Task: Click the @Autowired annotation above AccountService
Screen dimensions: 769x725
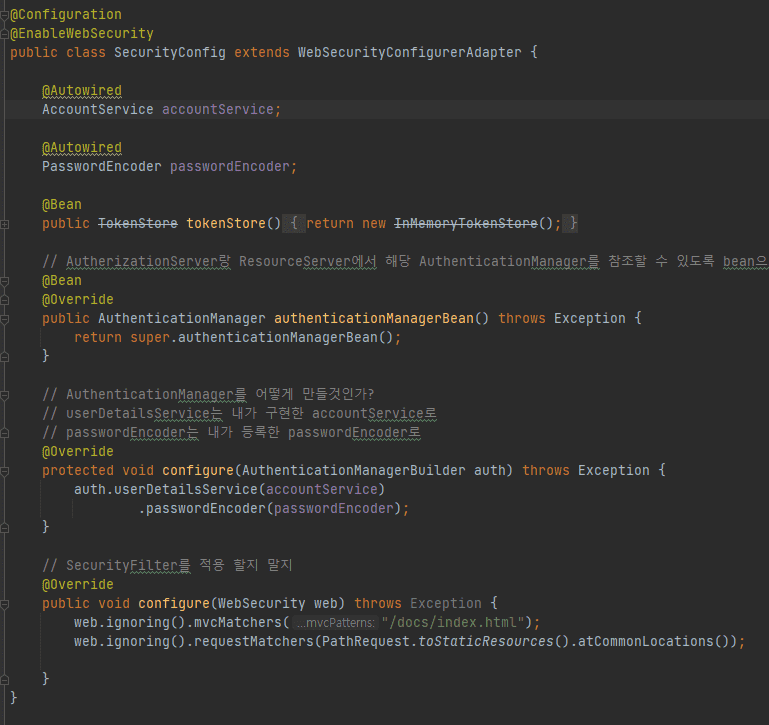Action: point(82,91)
